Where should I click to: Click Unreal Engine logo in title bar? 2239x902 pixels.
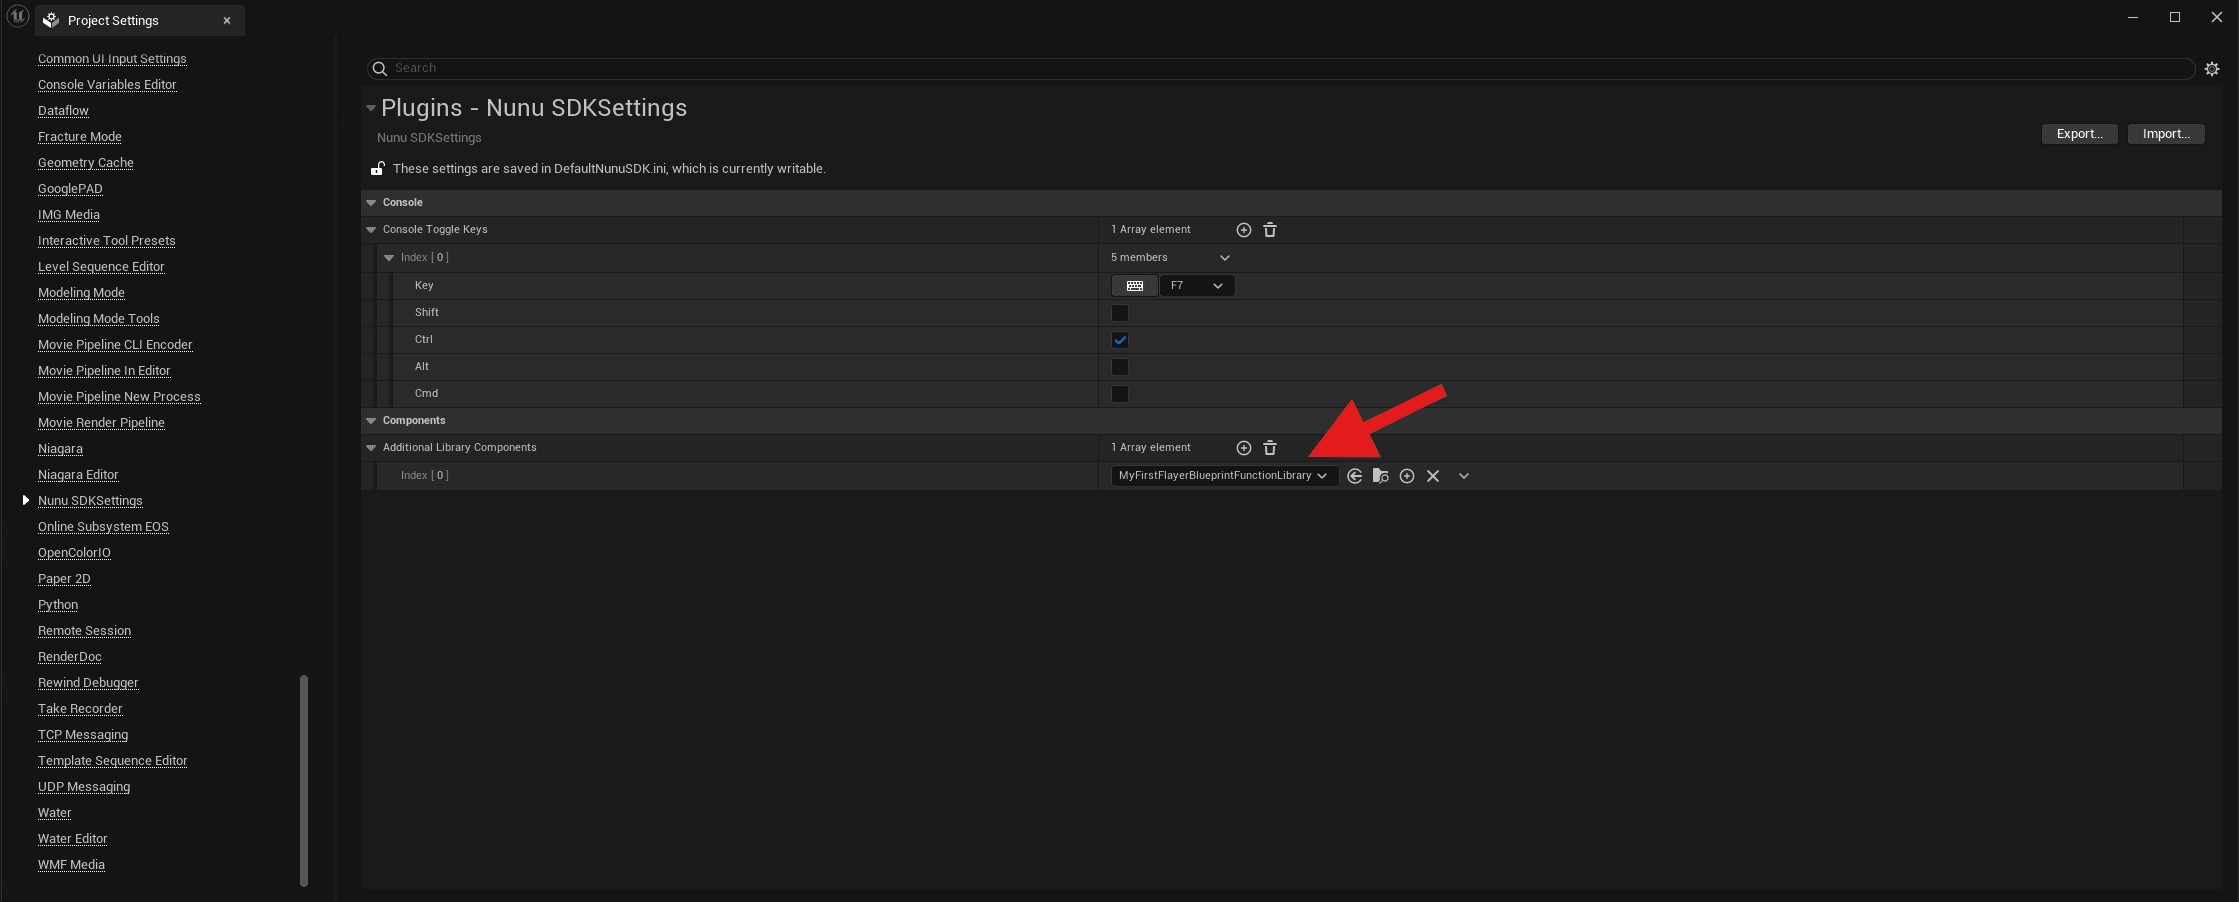(x=17, y=17)
